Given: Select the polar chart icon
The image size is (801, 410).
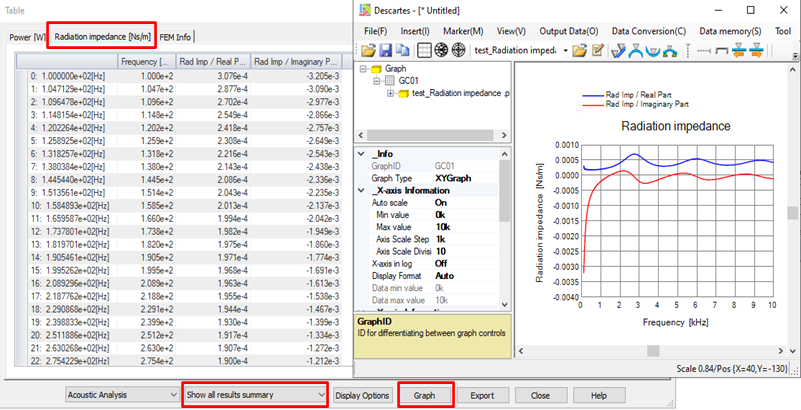Looking at the screenshot, I should [x=441, y=50].
